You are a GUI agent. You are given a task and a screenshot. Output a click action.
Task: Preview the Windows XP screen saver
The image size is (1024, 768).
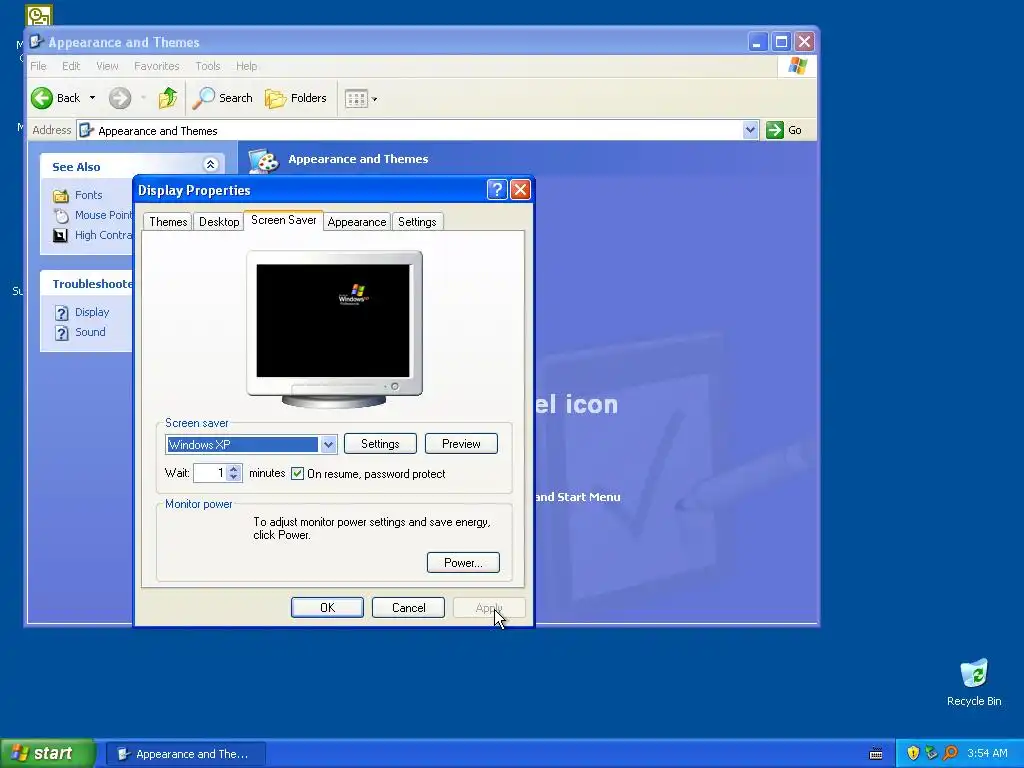click(x=461, y=443)
